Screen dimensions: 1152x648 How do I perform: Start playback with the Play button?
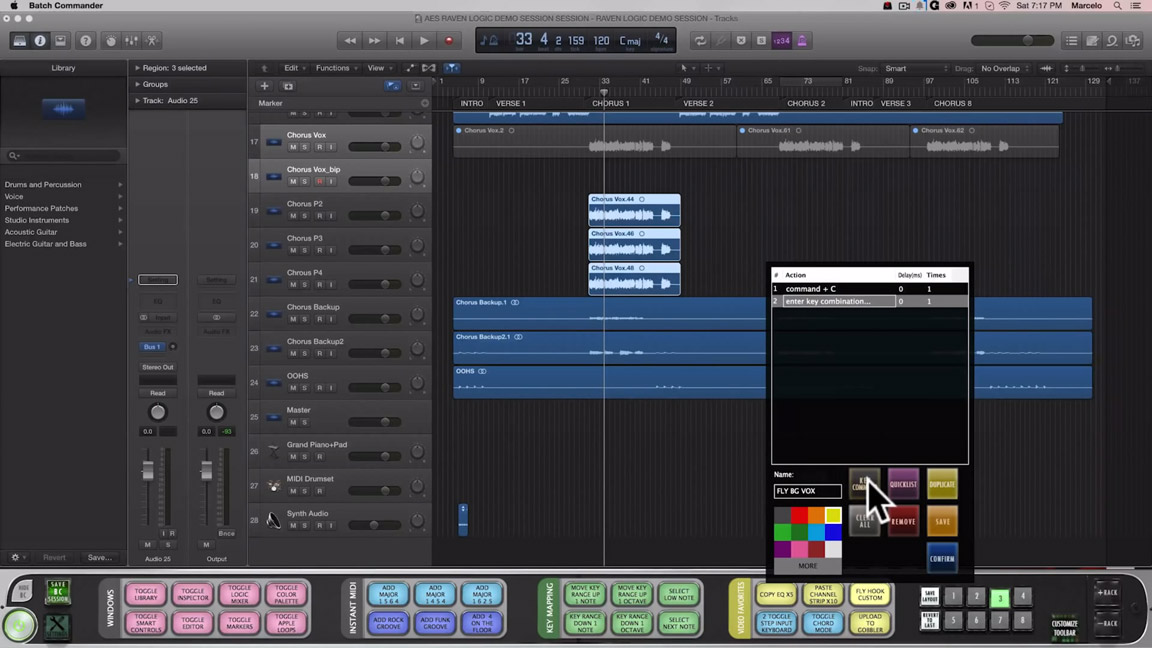point(424,41)
